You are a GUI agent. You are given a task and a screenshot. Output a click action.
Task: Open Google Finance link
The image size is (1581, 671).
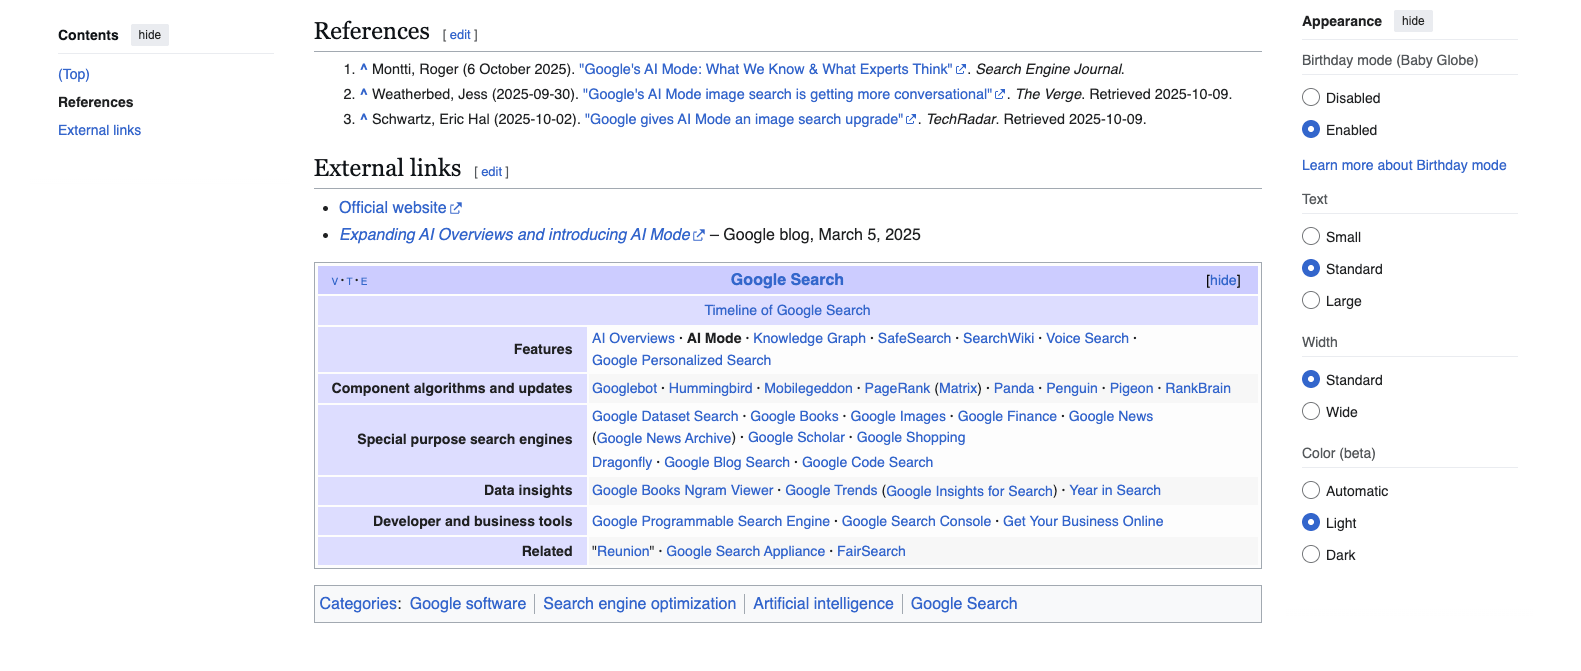tap(1007, 416)
